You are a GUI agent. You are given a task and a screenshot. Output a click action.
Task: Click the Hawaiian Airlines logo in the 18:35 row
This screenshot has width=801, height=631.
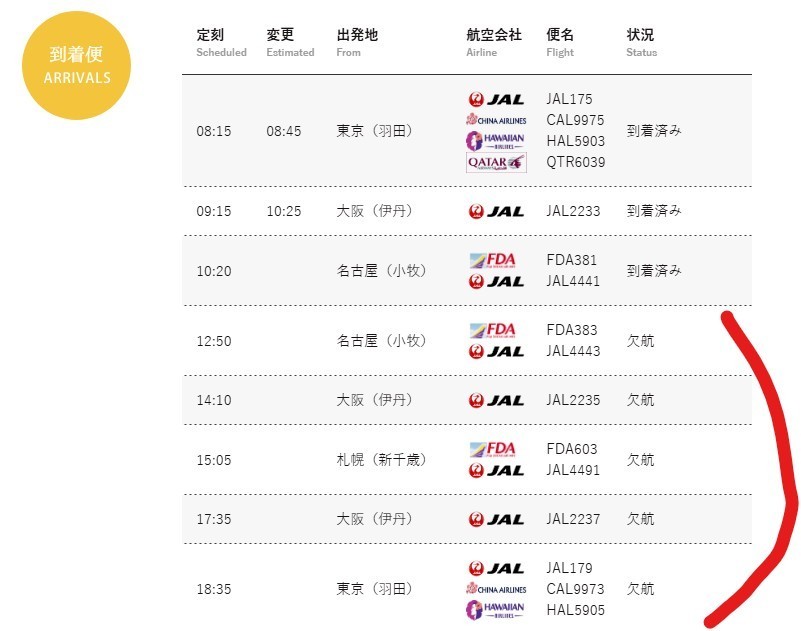point(495,610)
